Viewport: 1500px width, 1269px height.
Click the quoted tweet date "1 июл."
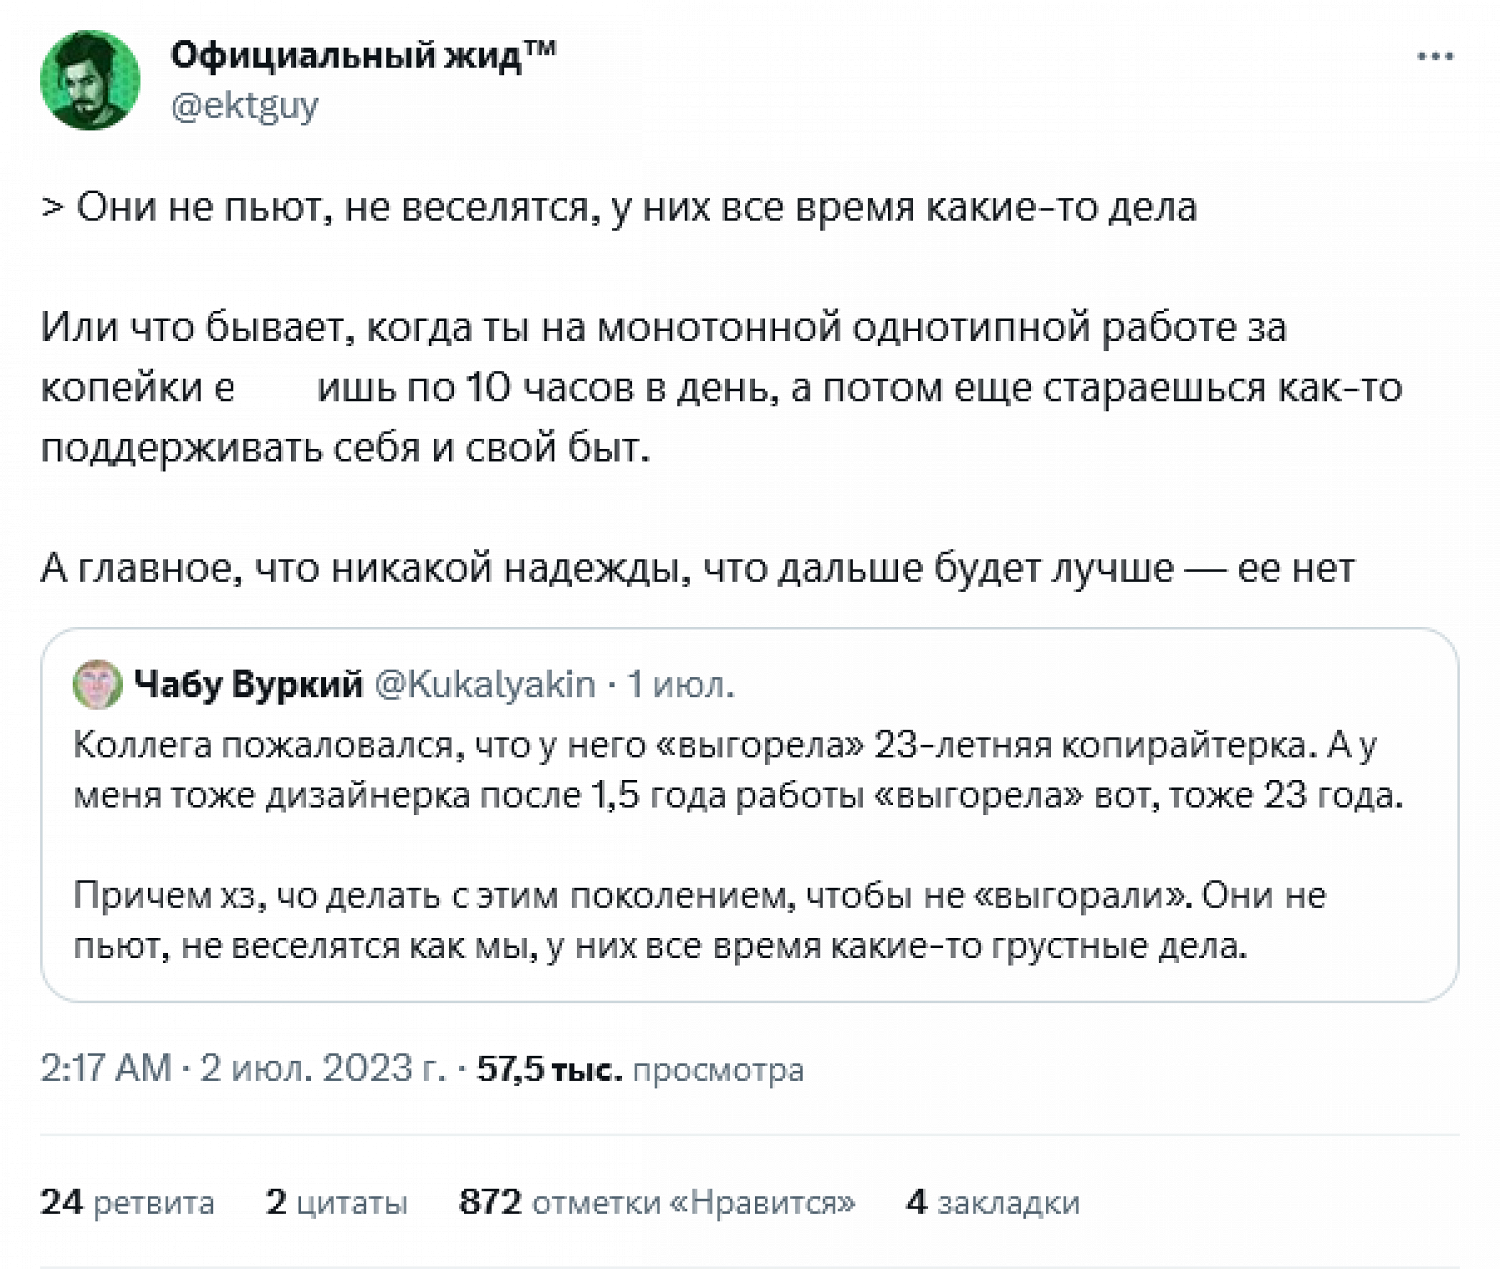680,684
